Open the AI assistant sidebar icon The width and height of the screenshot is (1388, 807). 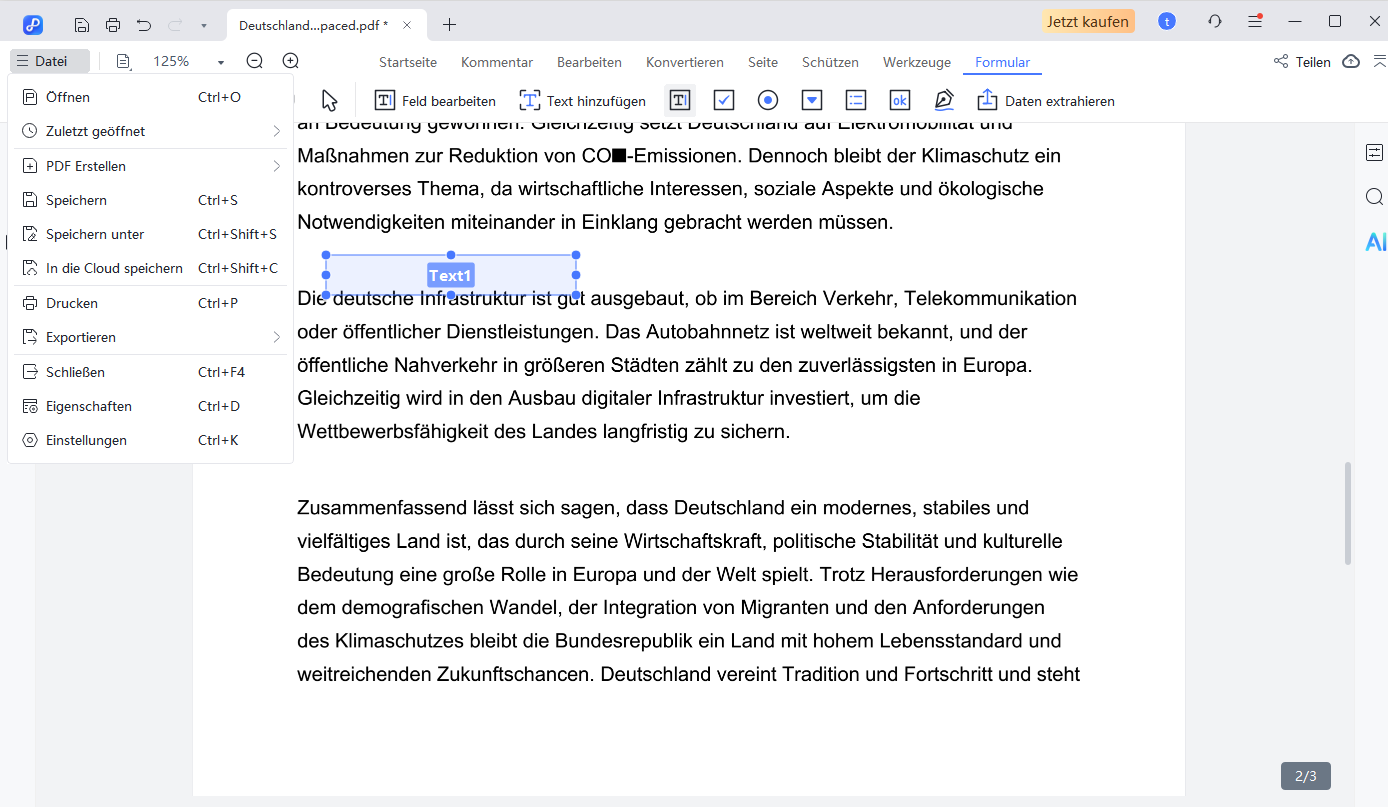click(1375, 241)
